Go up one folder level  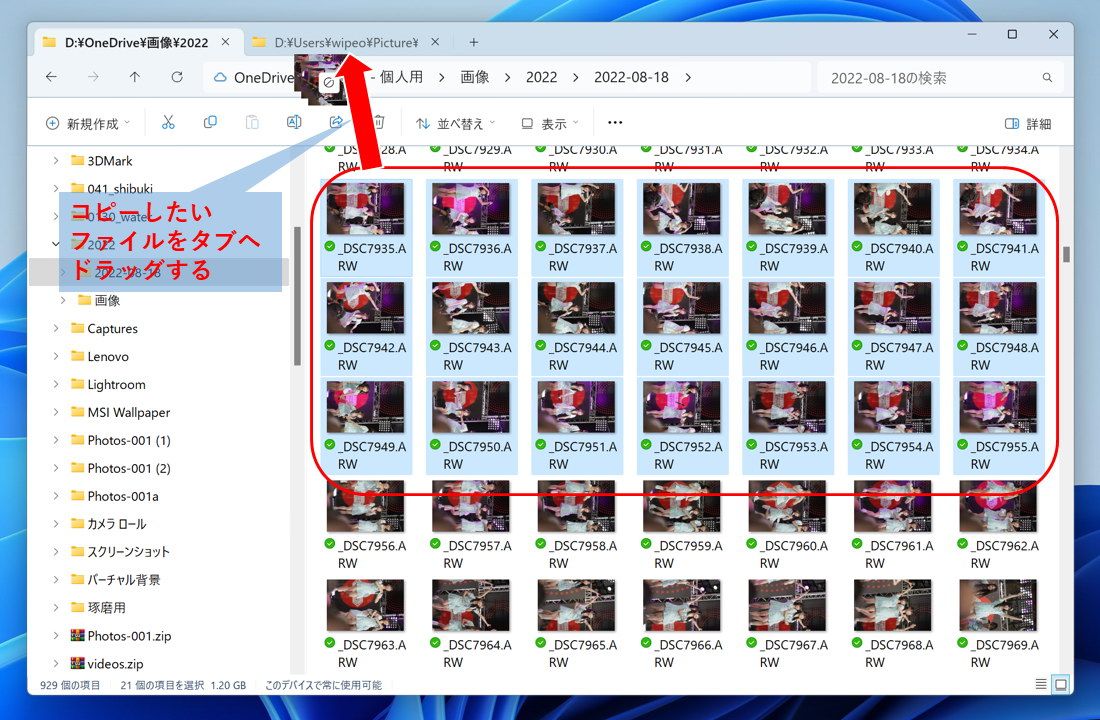[x=135, y=77]
